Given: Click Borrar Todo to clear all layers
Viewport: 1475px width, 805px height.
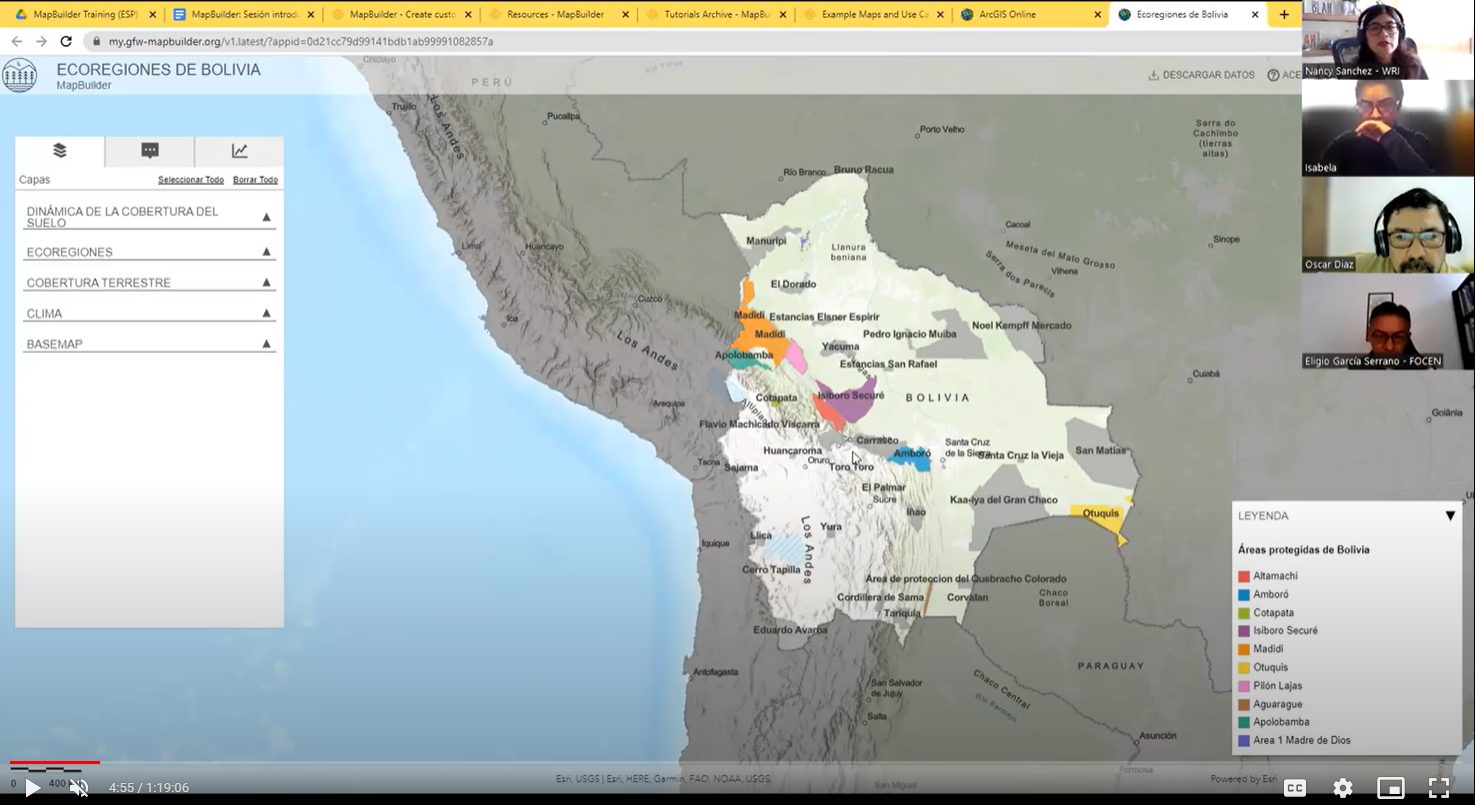Looking at the screenshot, I should coord(255,178).
